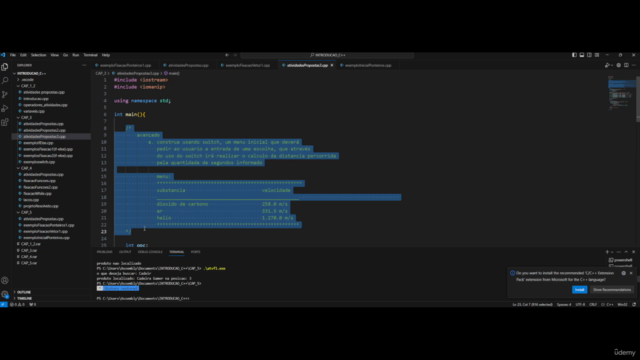640x360 pixels.
Task: Click the run code icon in editor toolbar
Action: click(607, 65)
